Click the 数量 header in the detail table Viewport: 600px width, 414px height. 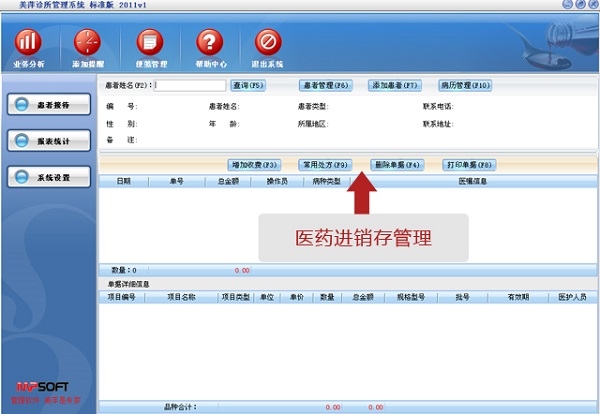[x=327, y=297]
